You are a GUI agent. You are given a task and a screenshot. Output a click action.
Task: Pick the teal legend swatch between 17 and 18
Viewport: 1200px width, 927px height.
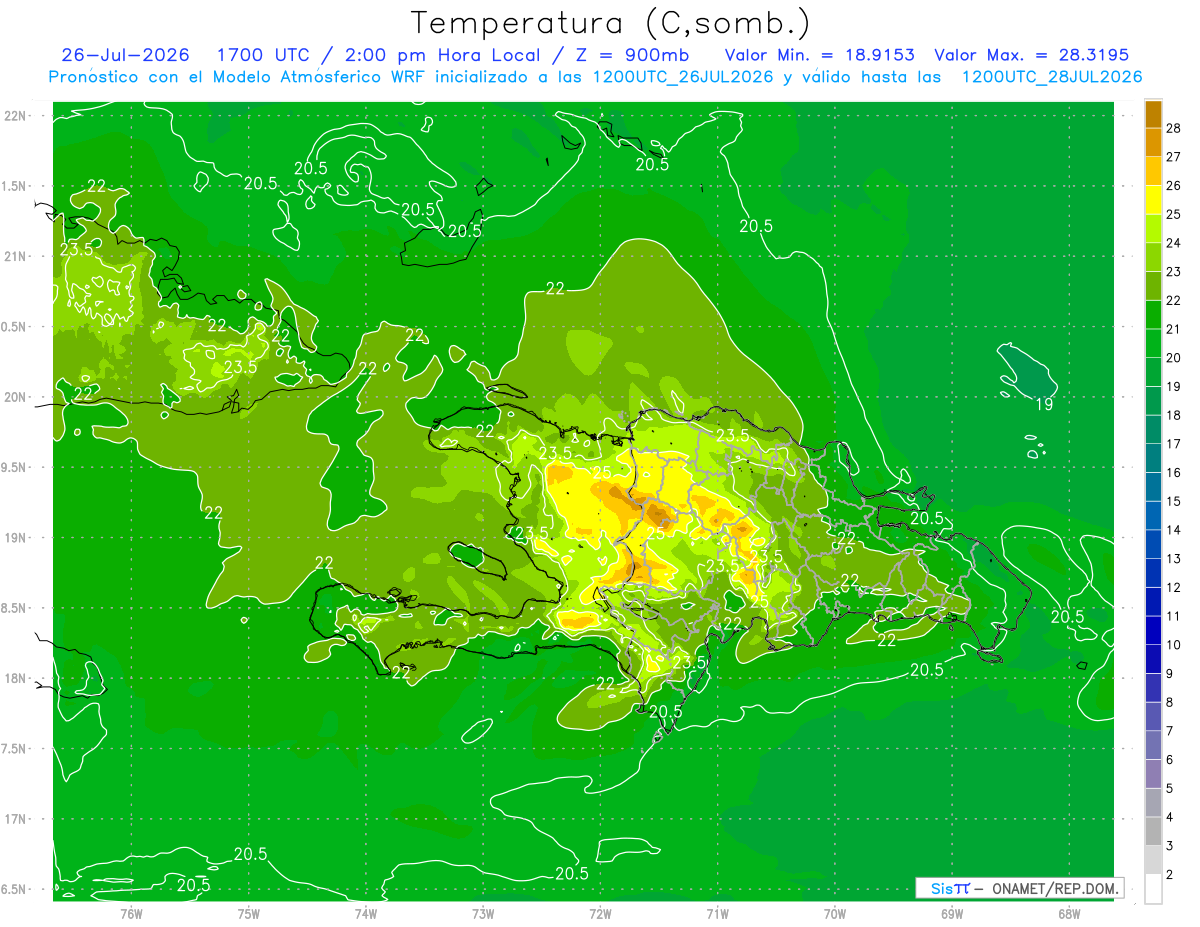pyautogui.click(x=1153, y=430)
